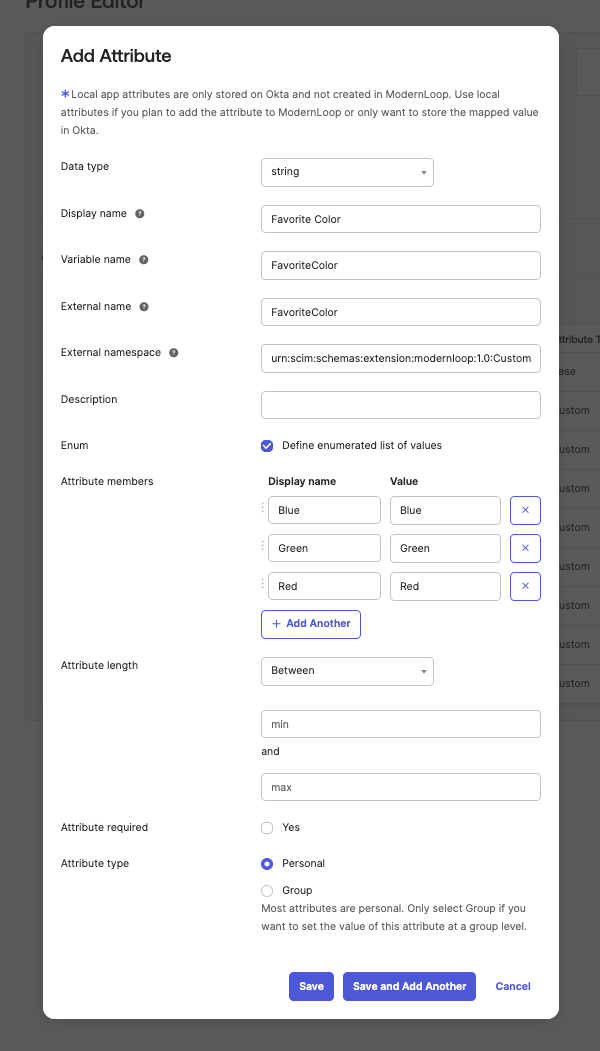Click Add Another member button
This screenshot has width=600, height=1051.
[x=311, y=624]
